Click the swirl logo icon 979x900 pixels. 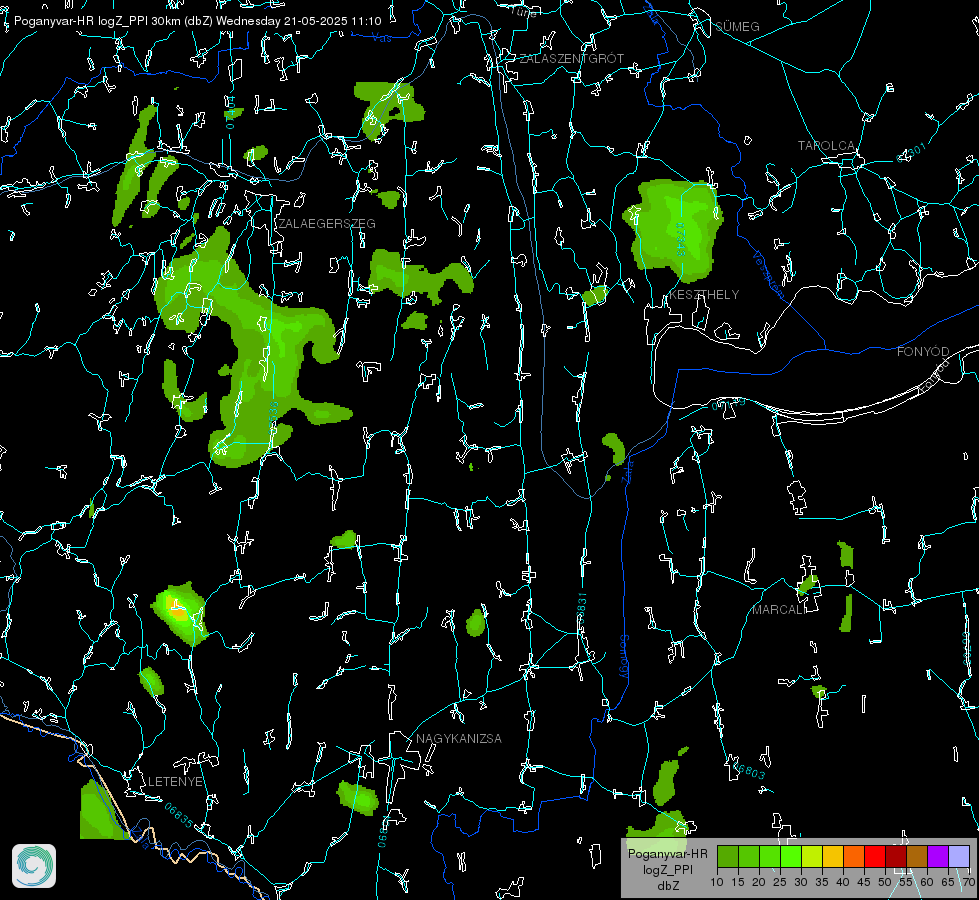coord(34,866)
